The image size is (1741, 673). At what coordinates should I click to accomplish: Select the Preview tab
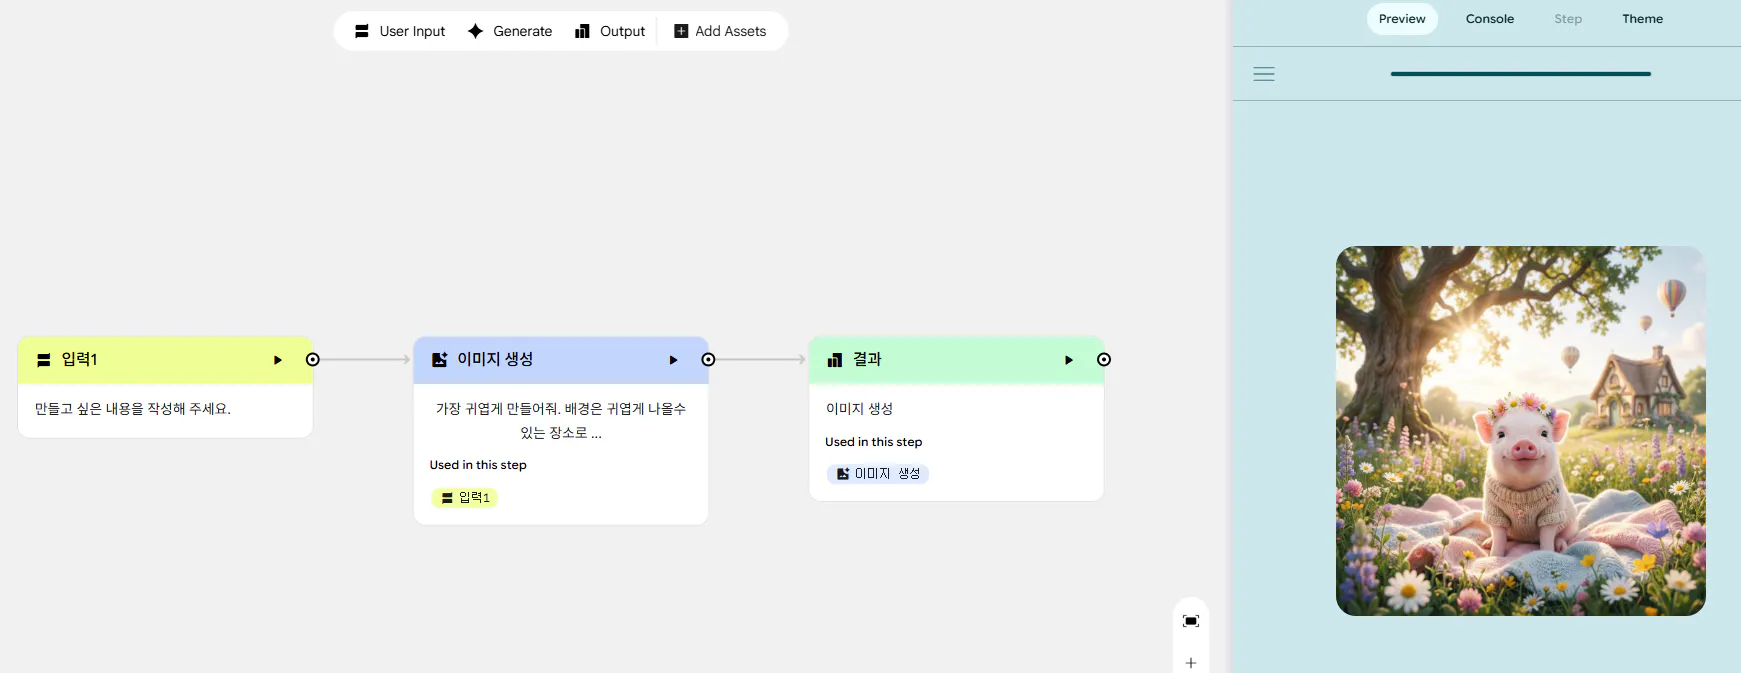tap(1402, 19)
